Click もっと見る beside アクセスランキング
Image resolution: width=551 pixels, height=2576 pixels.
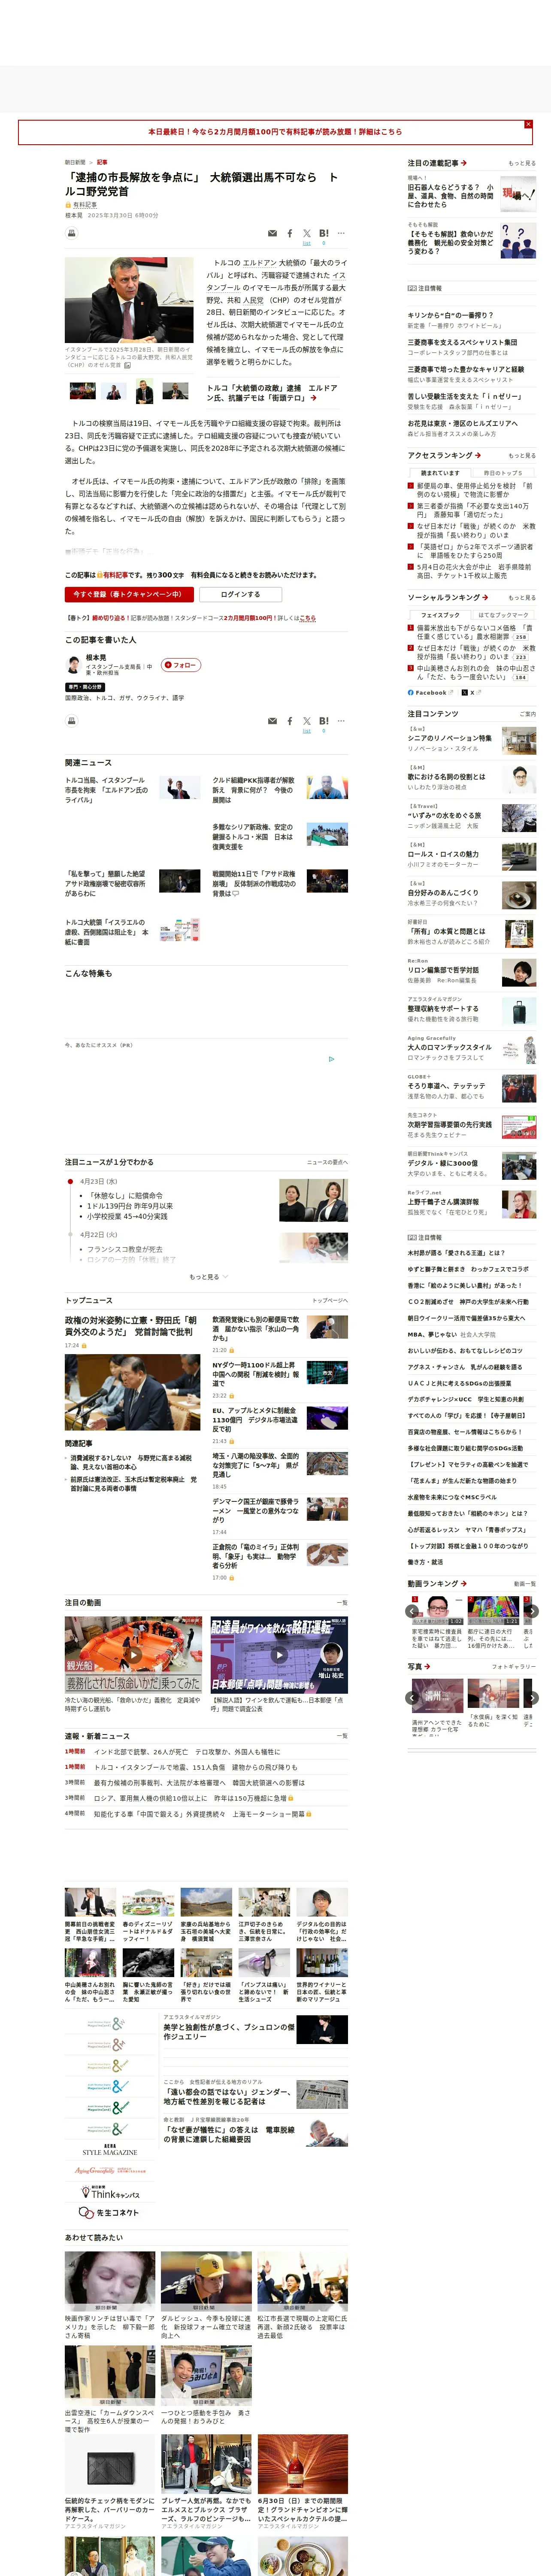[x=521, y=456]
